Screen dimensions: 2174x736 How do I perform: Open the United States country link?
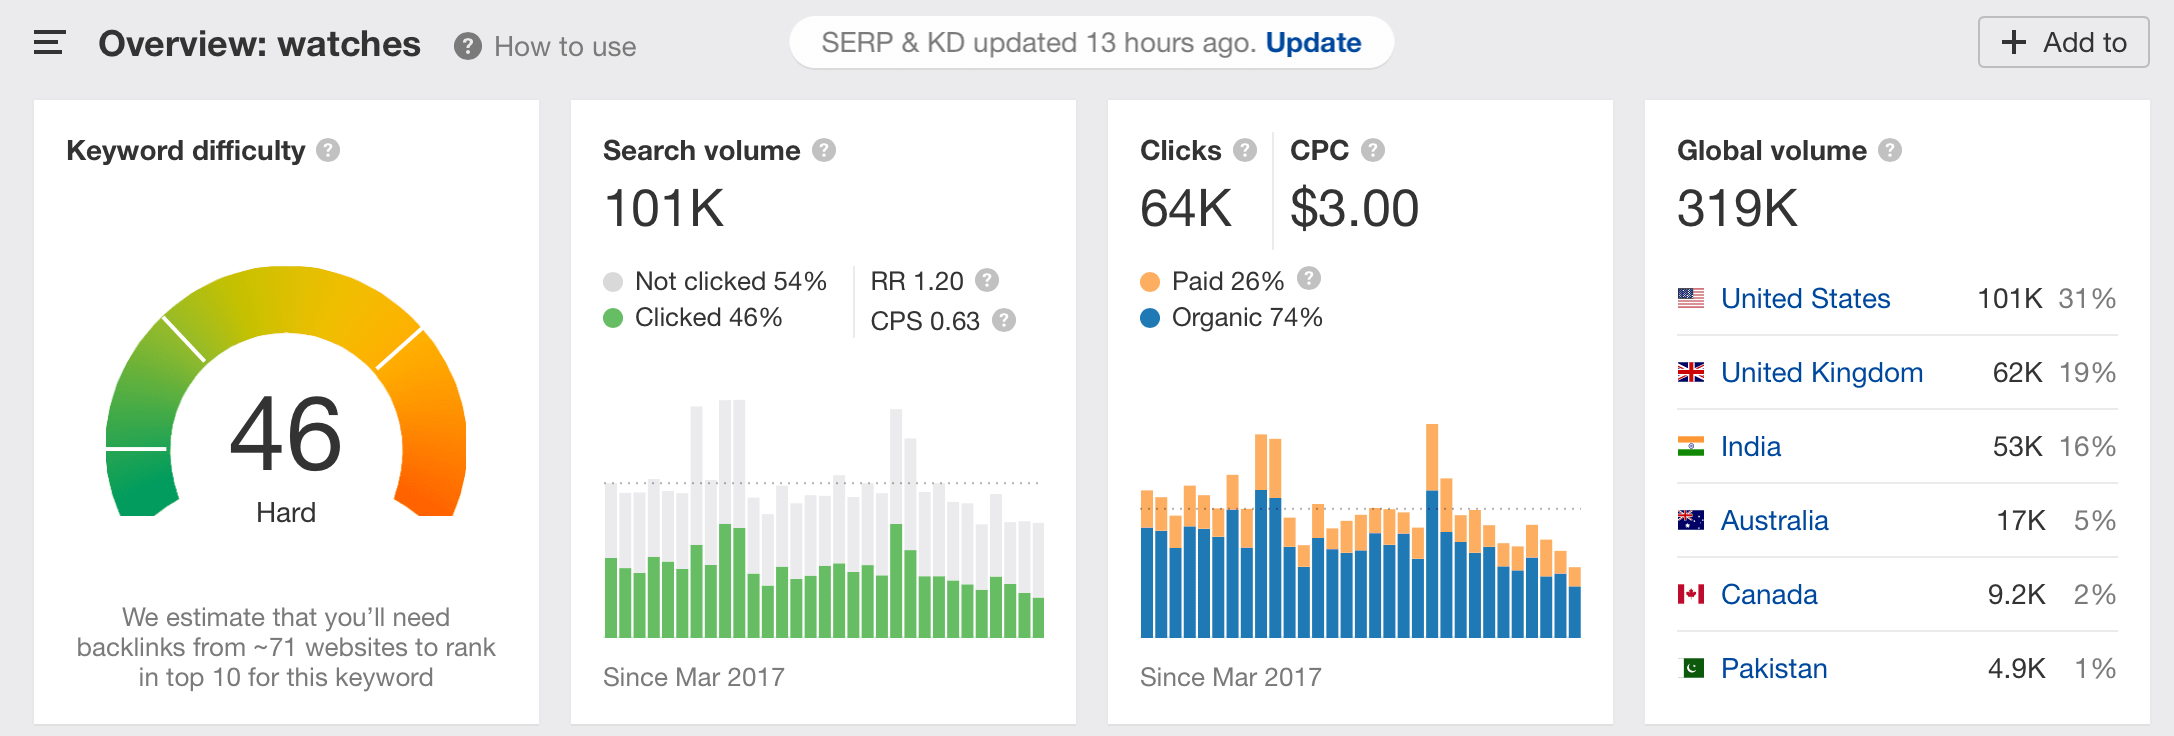tap(1805, 298)
